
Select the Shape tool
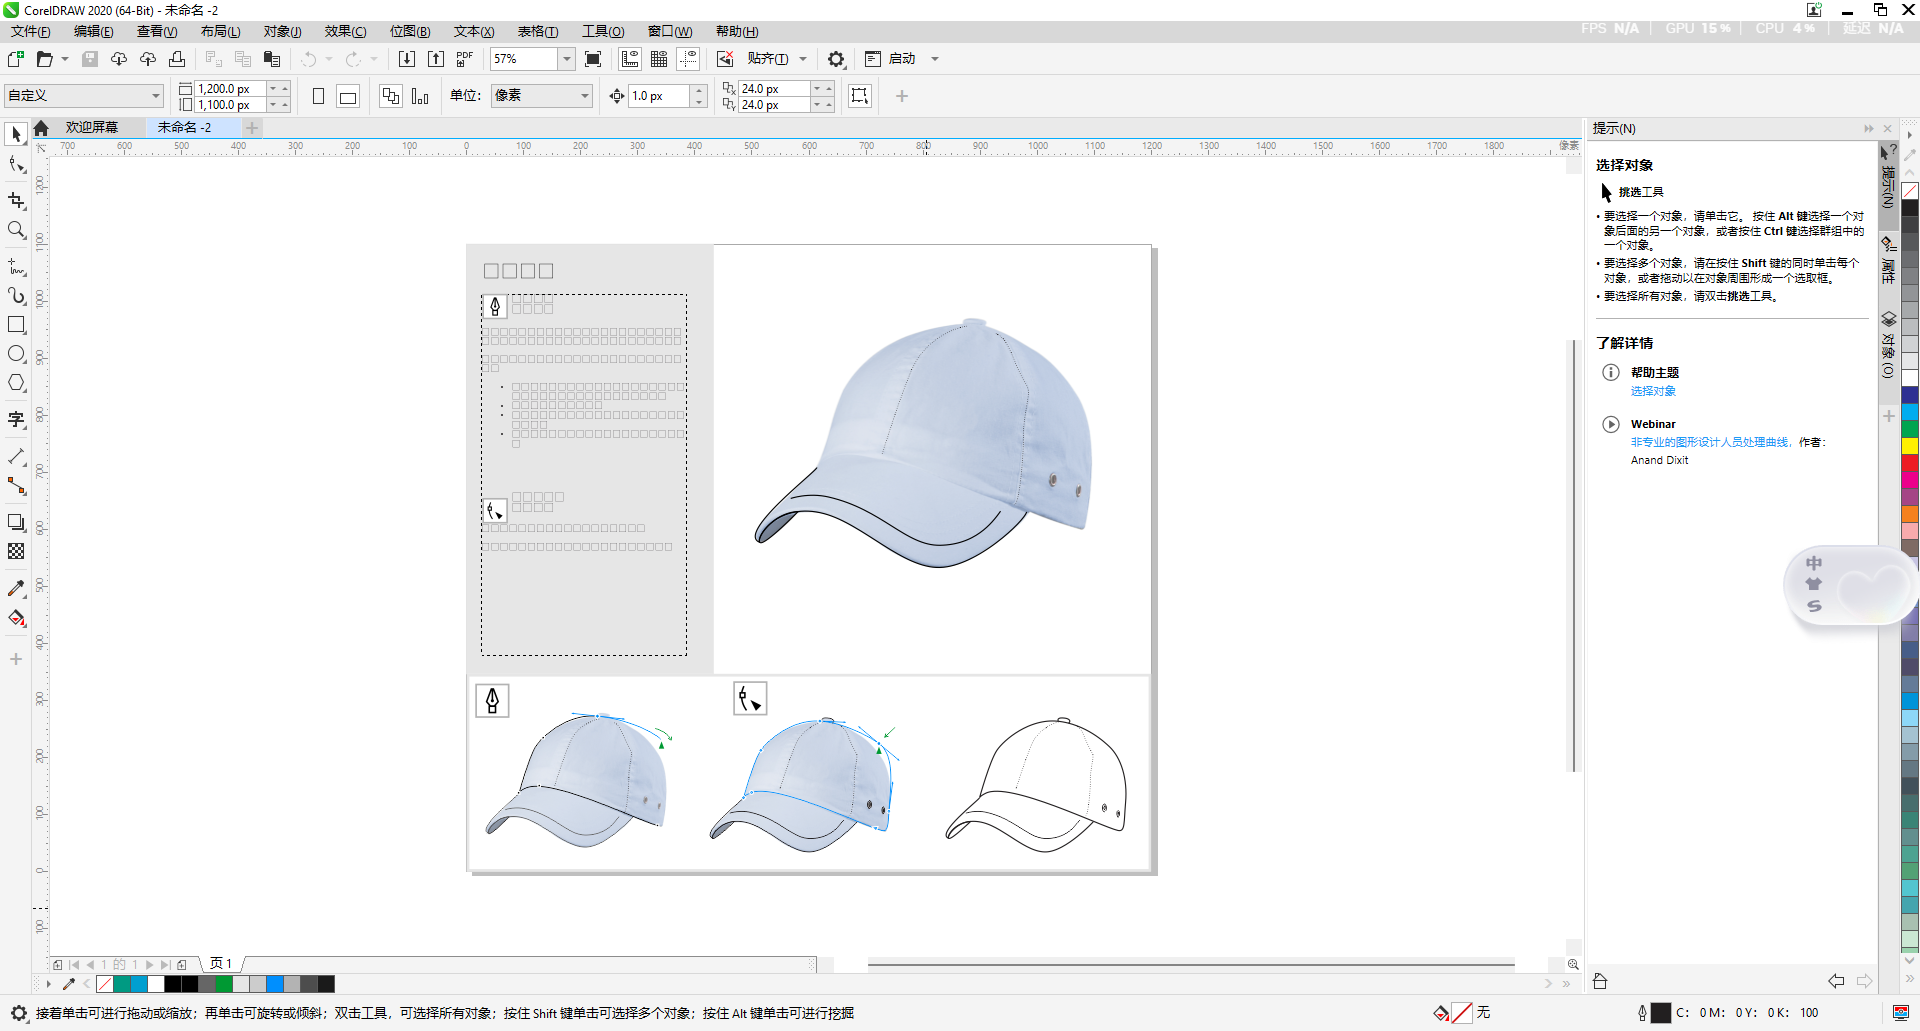click(16, 163)
